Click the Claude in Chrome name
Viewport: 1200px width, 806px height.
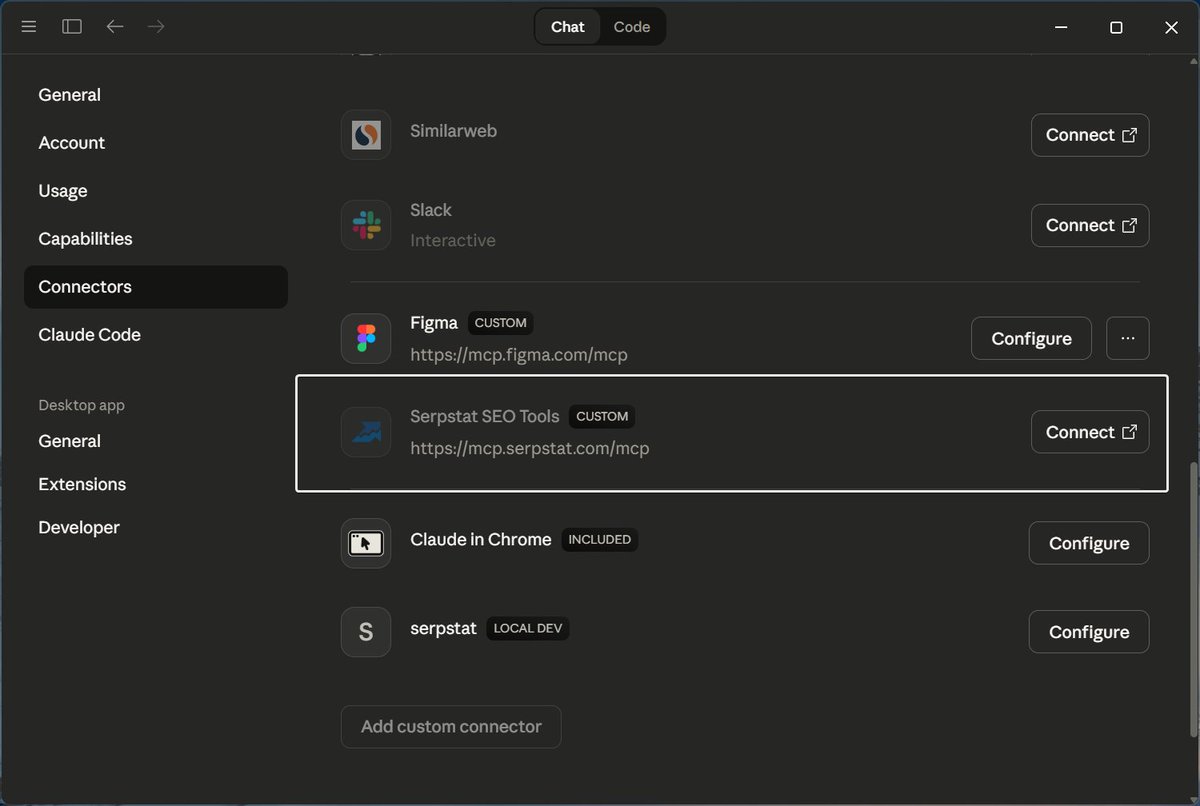click(481, 539)
